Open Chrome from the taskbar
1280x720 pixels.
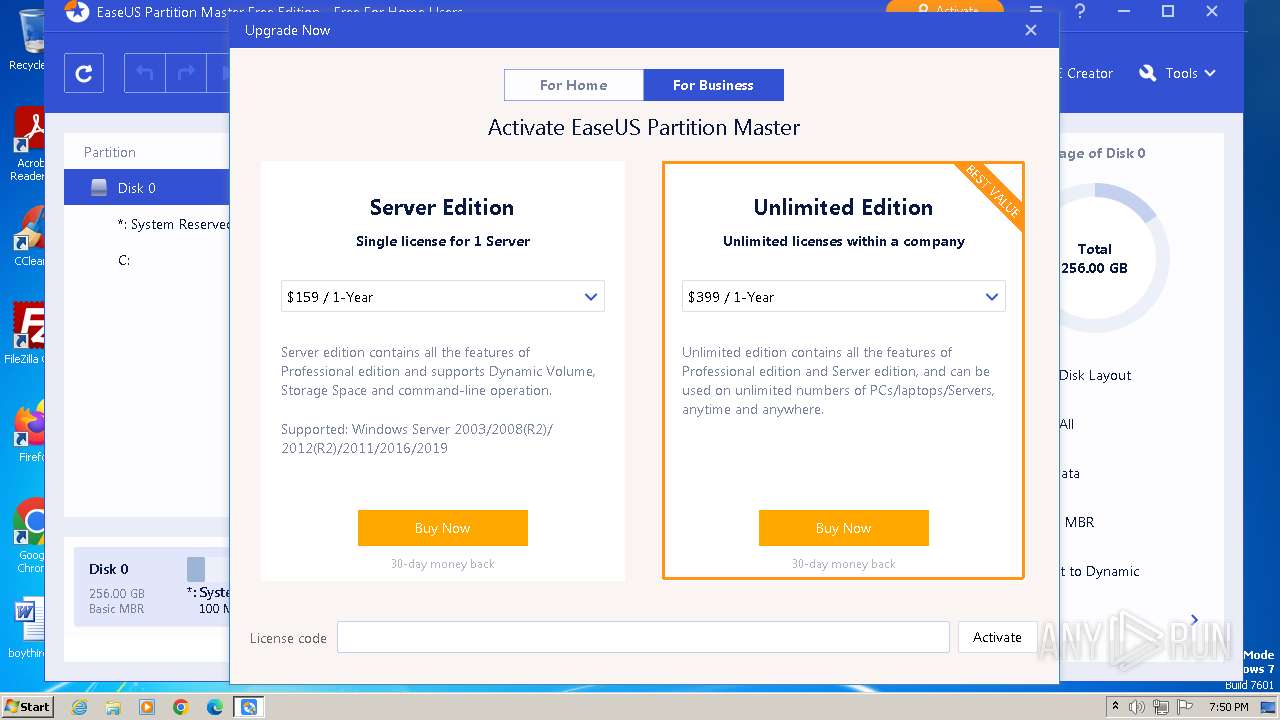pos(181,707)
